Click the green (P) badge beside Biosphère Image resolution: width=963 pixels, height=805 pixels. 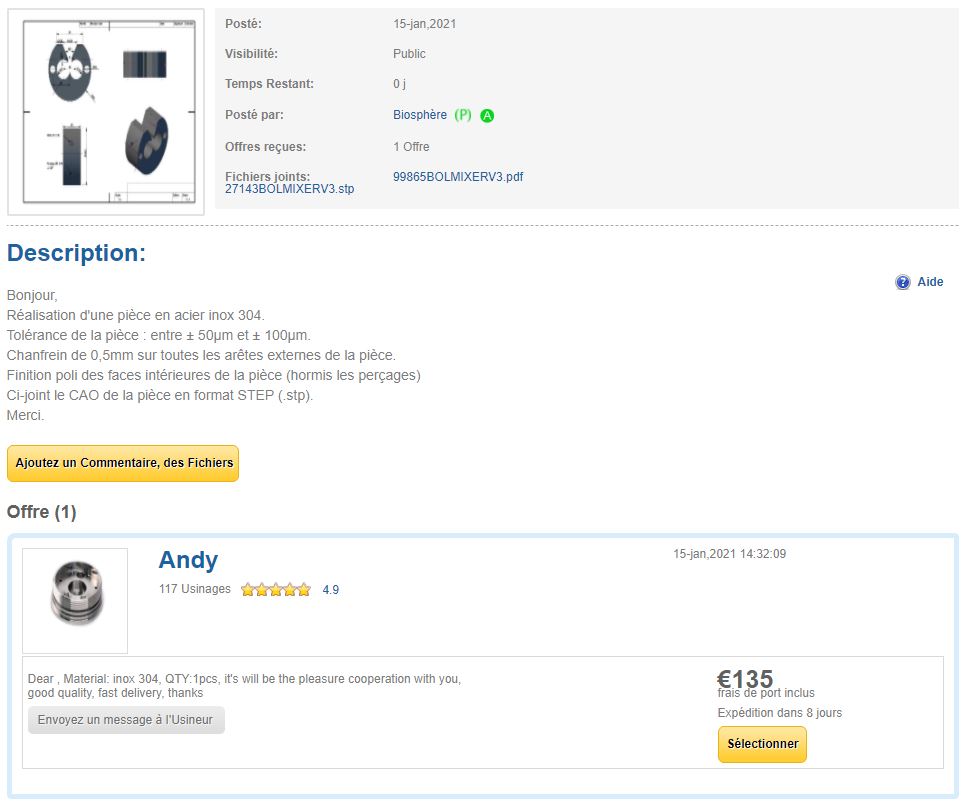tap(462, 115)
